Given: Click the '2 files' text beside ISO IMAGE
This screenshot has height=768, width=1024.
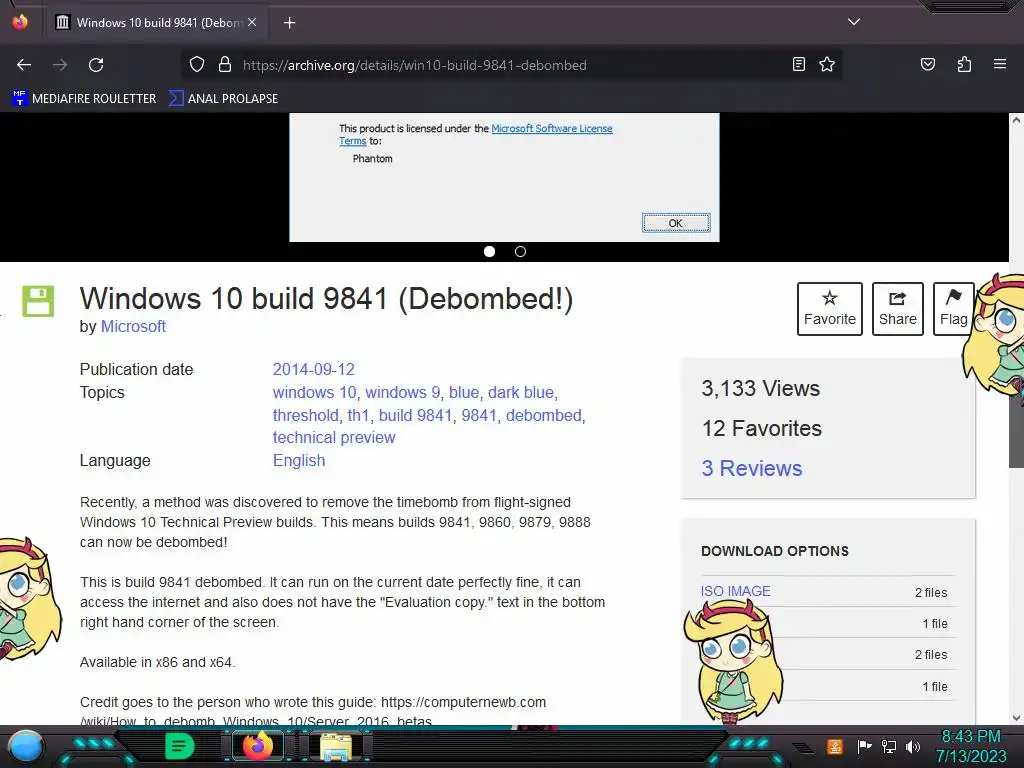Looking at the screenshot, I should (x=931, y=592).
